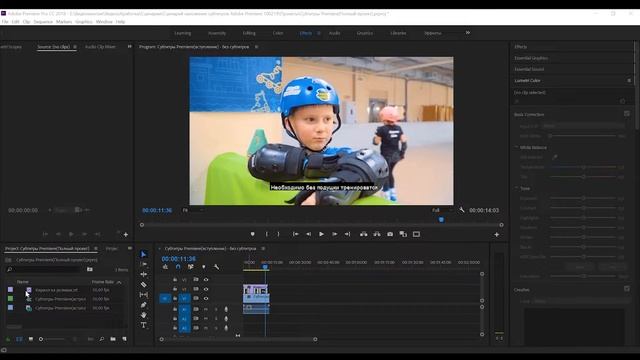
Task: Select the Razor tool
Action: point(144,284)
